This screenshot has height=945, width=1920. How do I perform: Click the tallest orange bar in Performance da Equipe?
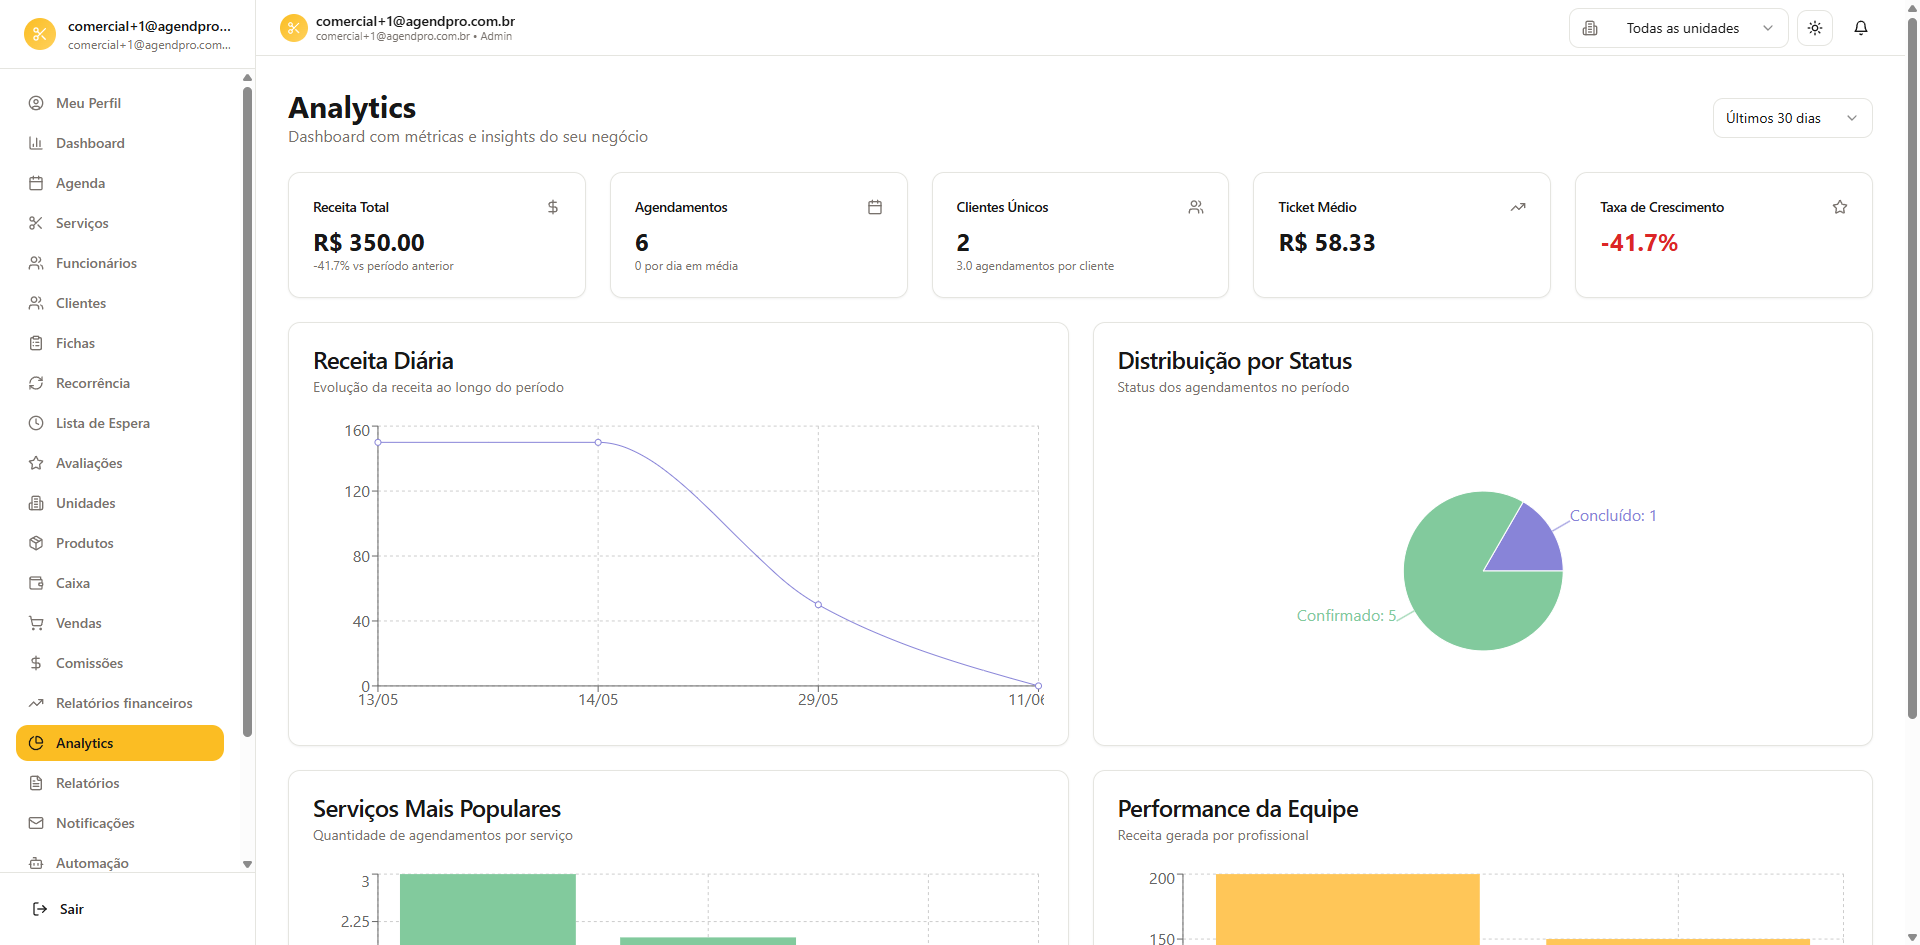click(x=1347, y=909)
